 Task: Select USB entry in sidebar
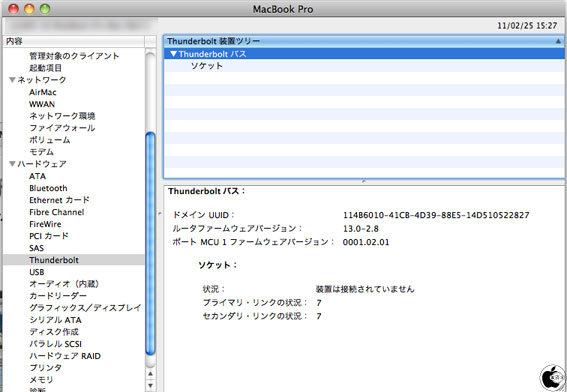pos(37,272)
